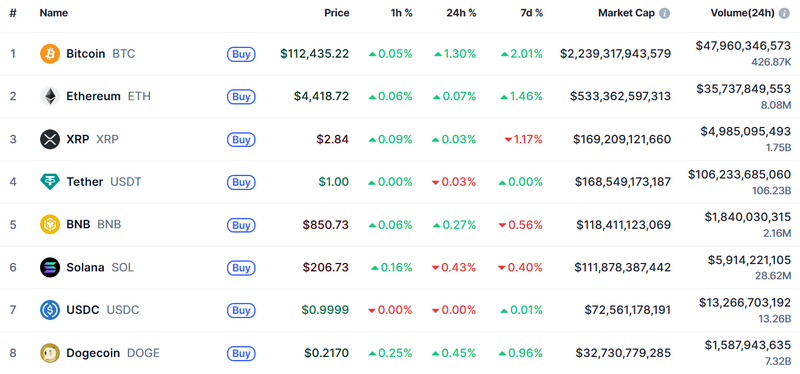Sort the table by 24h % column

(x=461, y=13)
